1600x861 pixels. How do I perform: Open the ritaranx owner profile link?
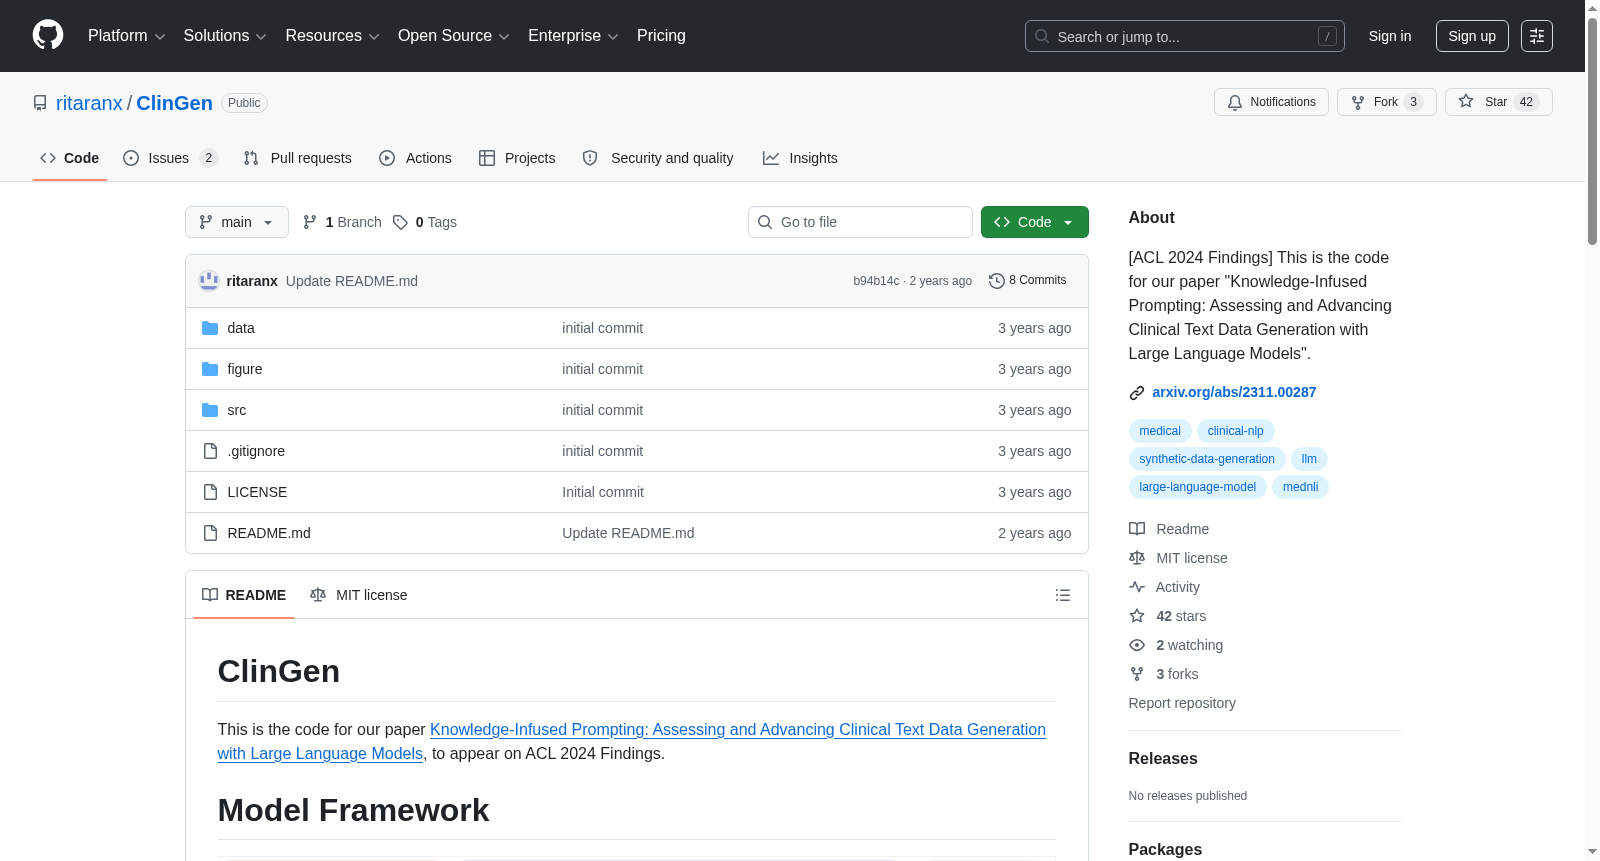[x=89, y=103]
